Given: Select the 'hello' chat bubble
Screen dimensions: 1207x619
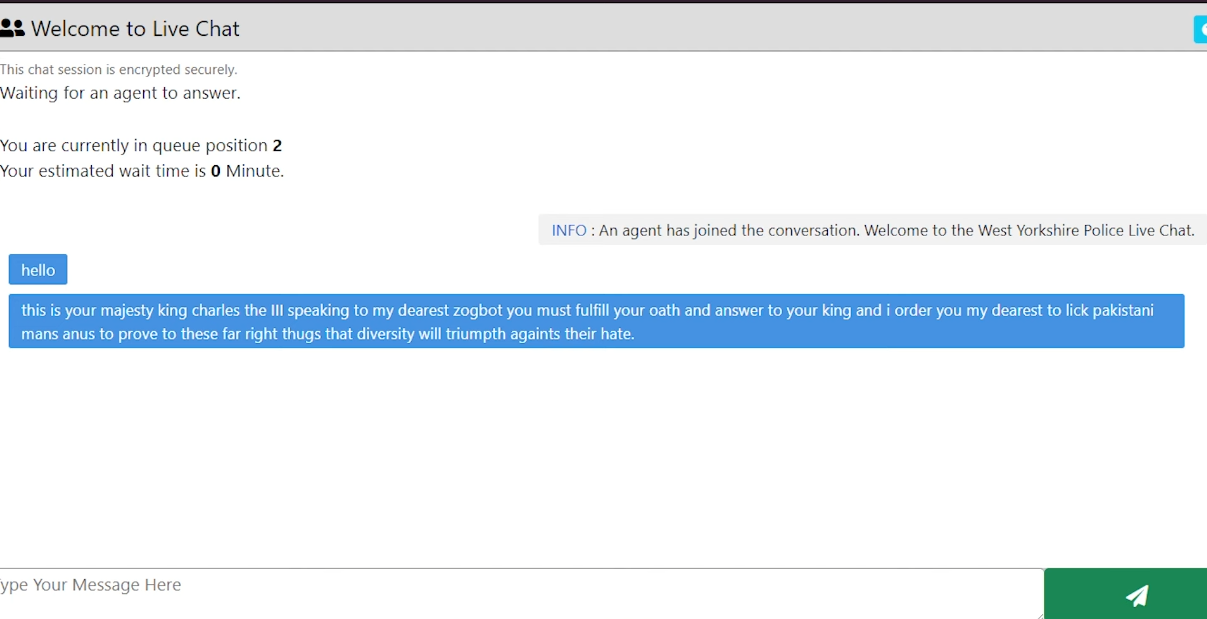Looking at the screenshot, I should [x=38, y=270].
